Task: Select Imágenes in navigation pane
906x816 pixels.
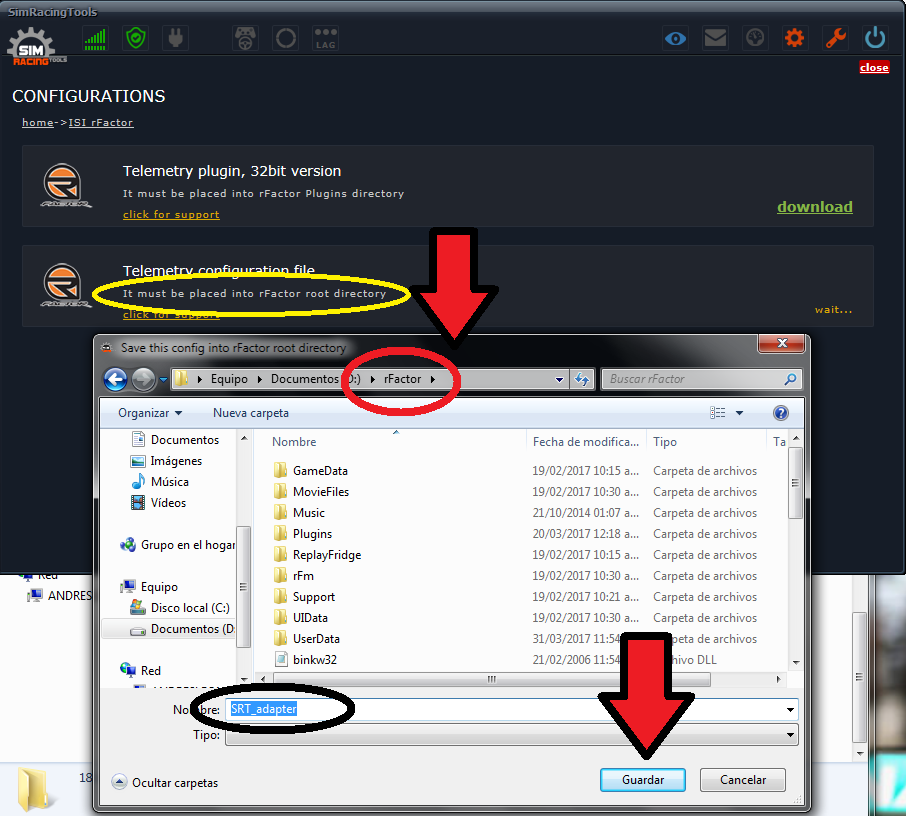Action: click(x=166, y=461)
